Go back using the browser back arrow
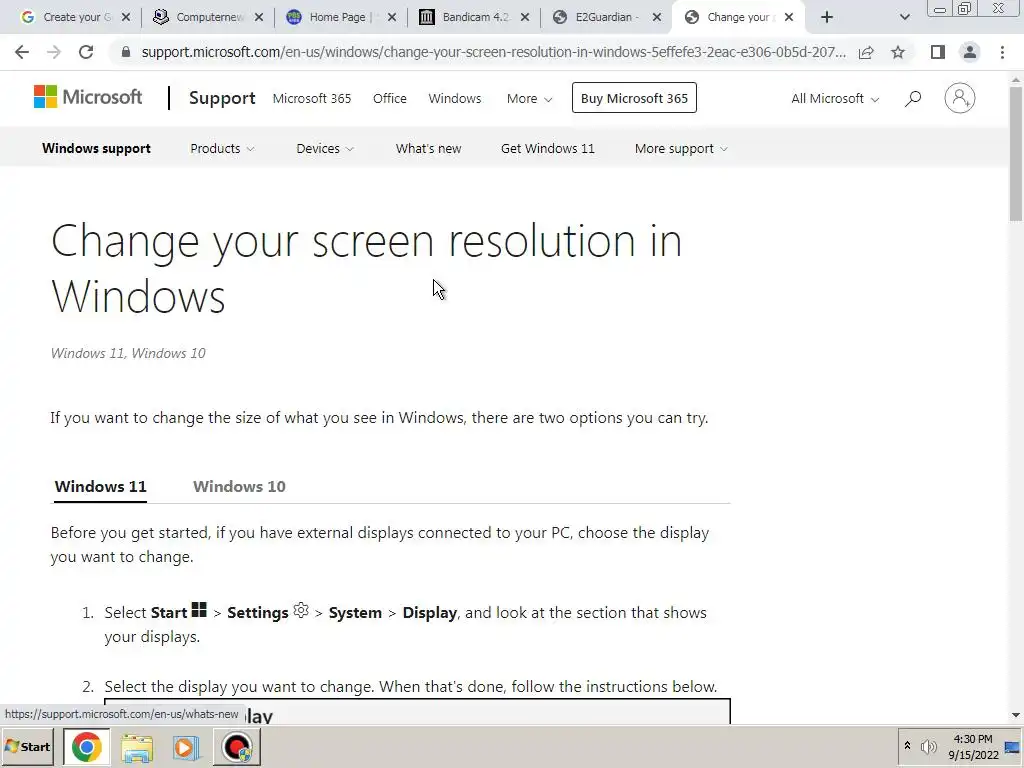Viewport: 1024px width, 768px height. coord(22,52)
